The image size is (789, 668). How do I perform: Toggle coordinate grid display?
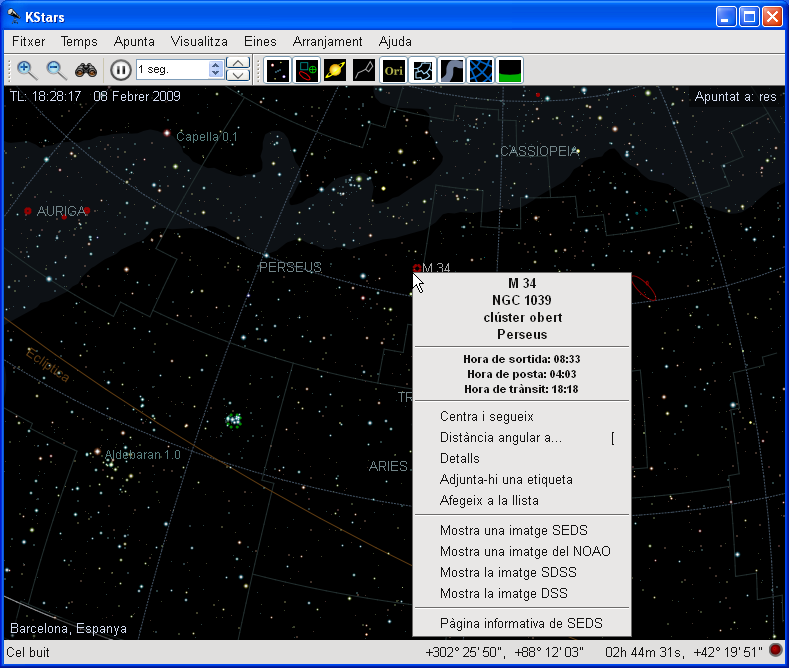[481, 70]
